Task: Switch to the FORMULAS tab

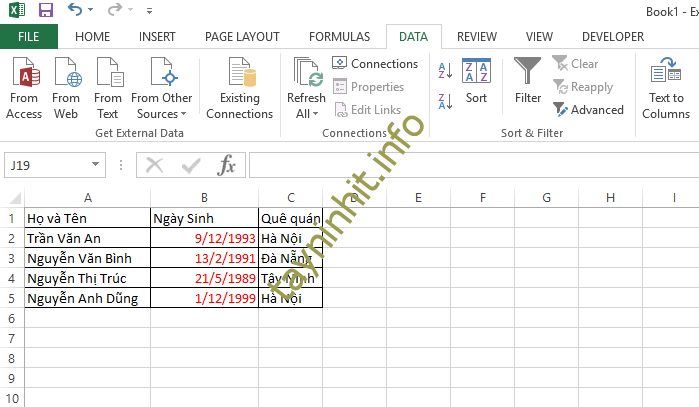Action: tap(339, 37)
